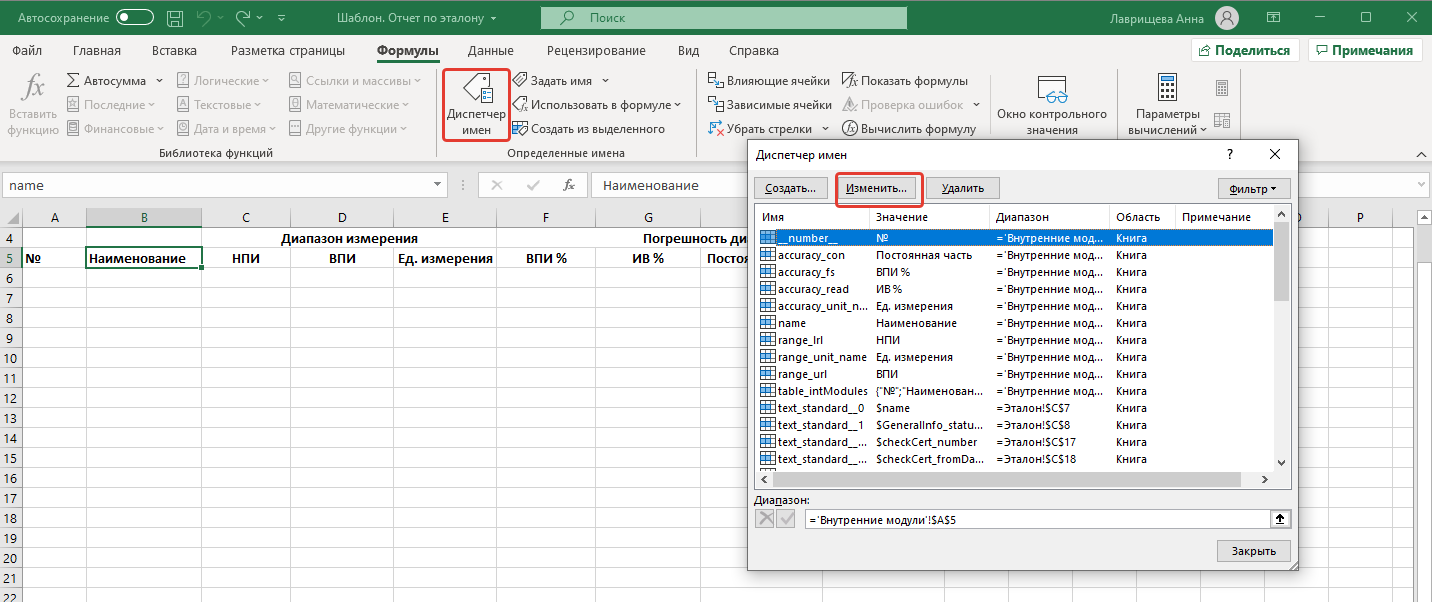This screenshot has width=1432, height=602.
Task: Open Ссылки и массивы functions
Action: pos(353,81)
